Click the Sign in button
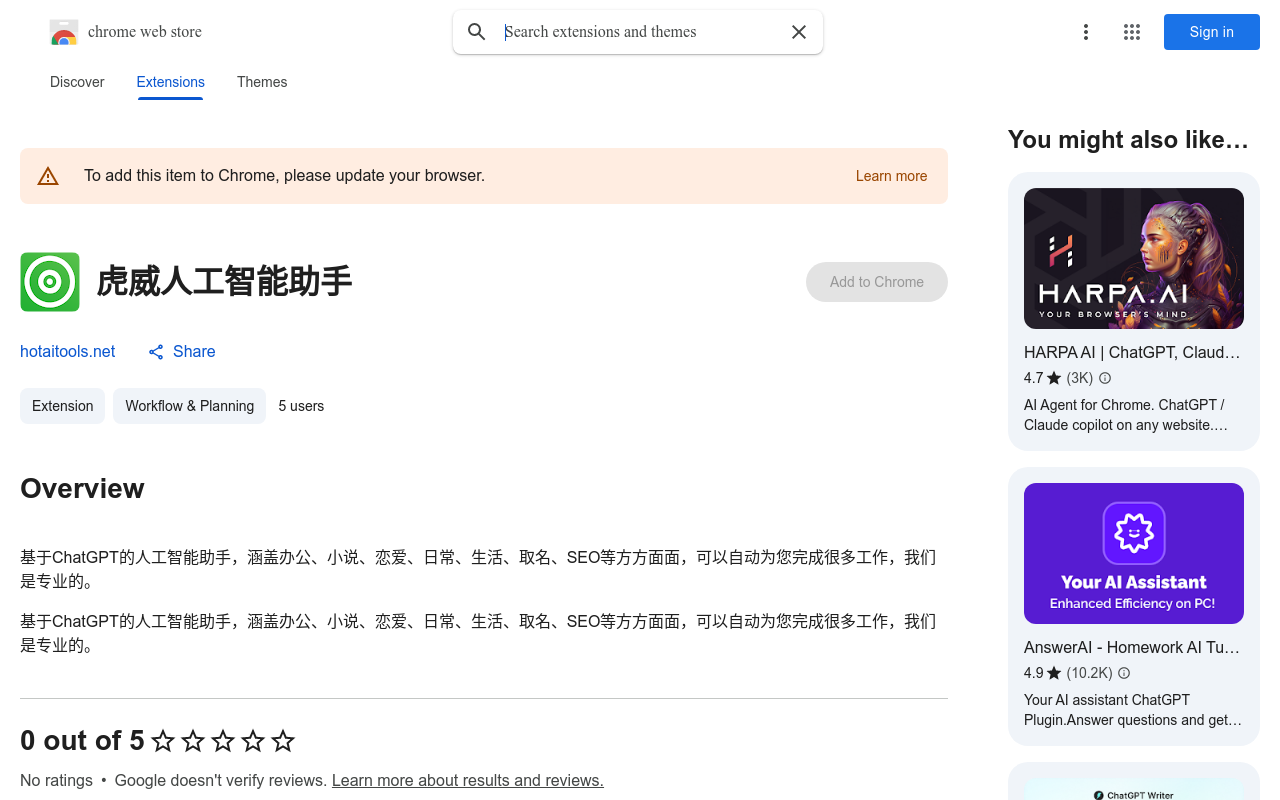Image resolution: width=1280 pixels, height=800 pixels. click(1212, 32)
